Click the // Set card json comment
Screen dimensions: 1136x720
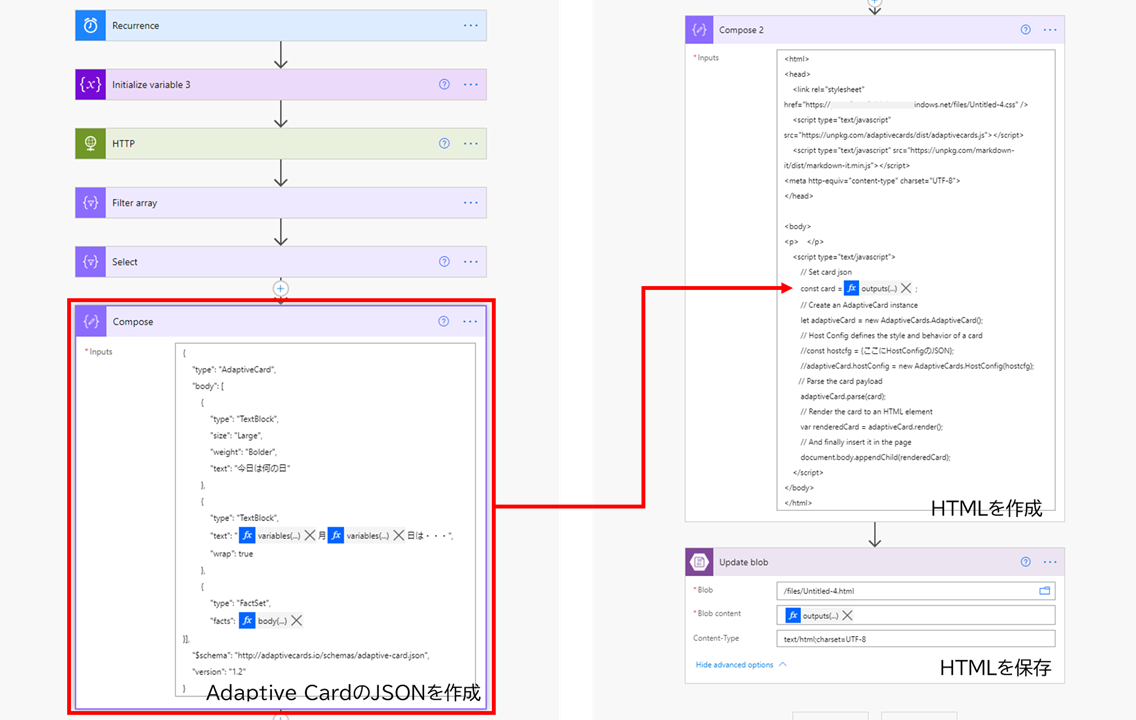click(x=826, y=272)
